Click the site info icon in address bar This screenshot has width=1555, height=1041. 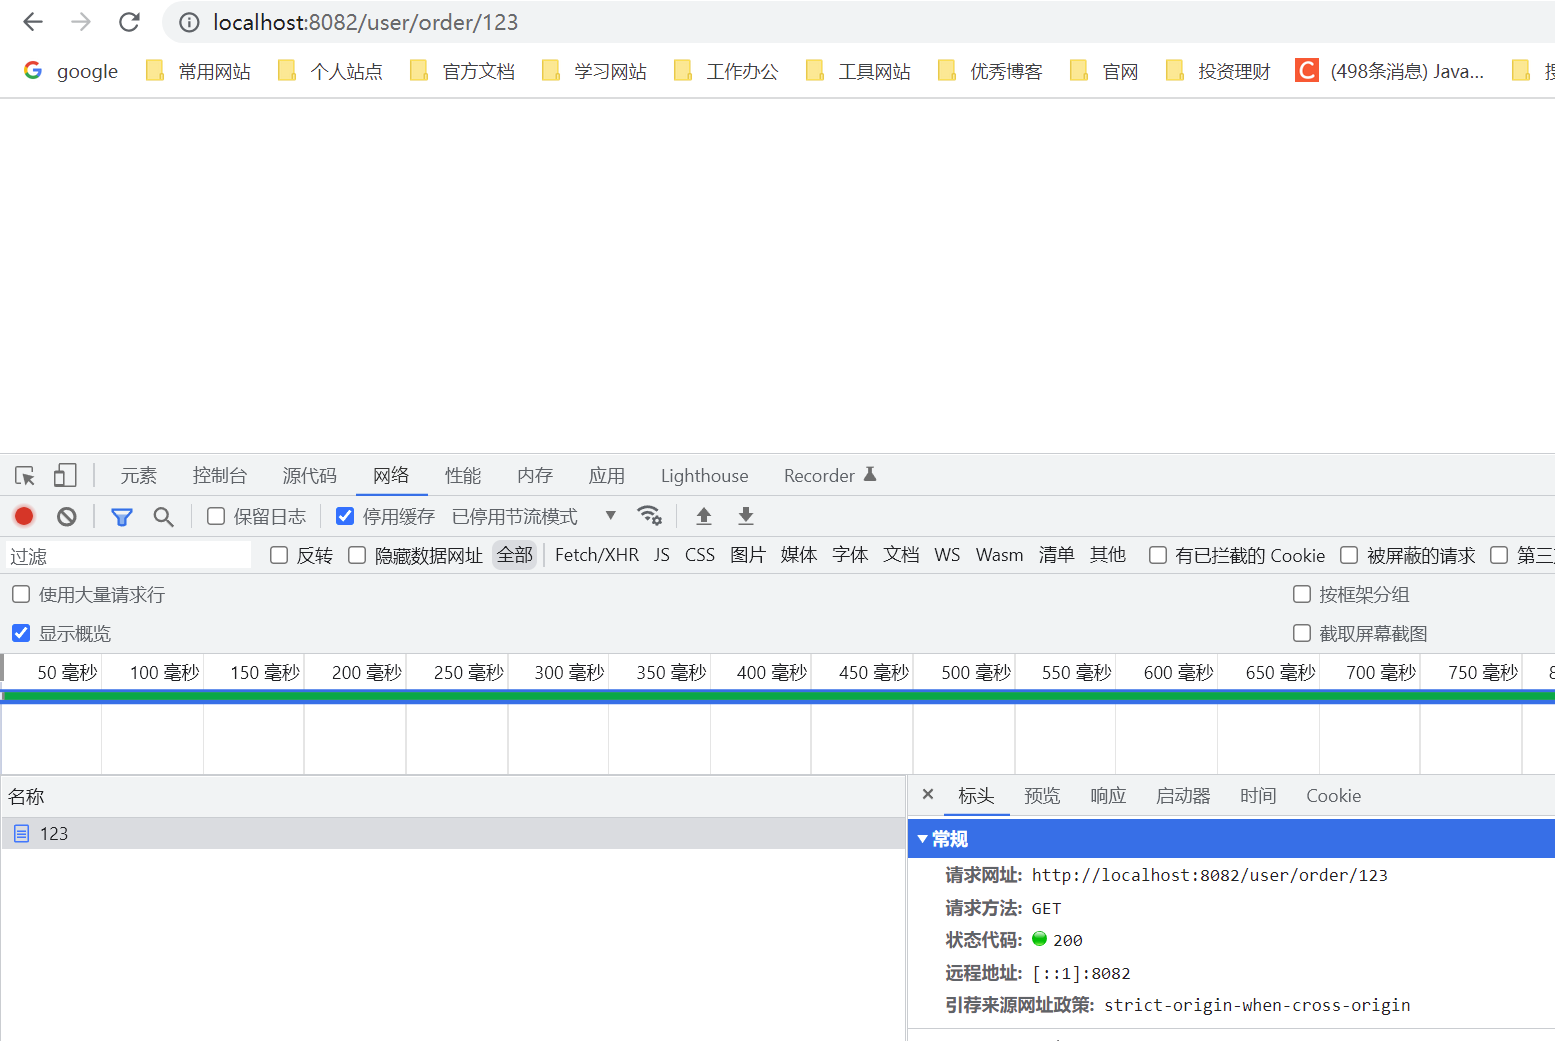tap(189, 22)
